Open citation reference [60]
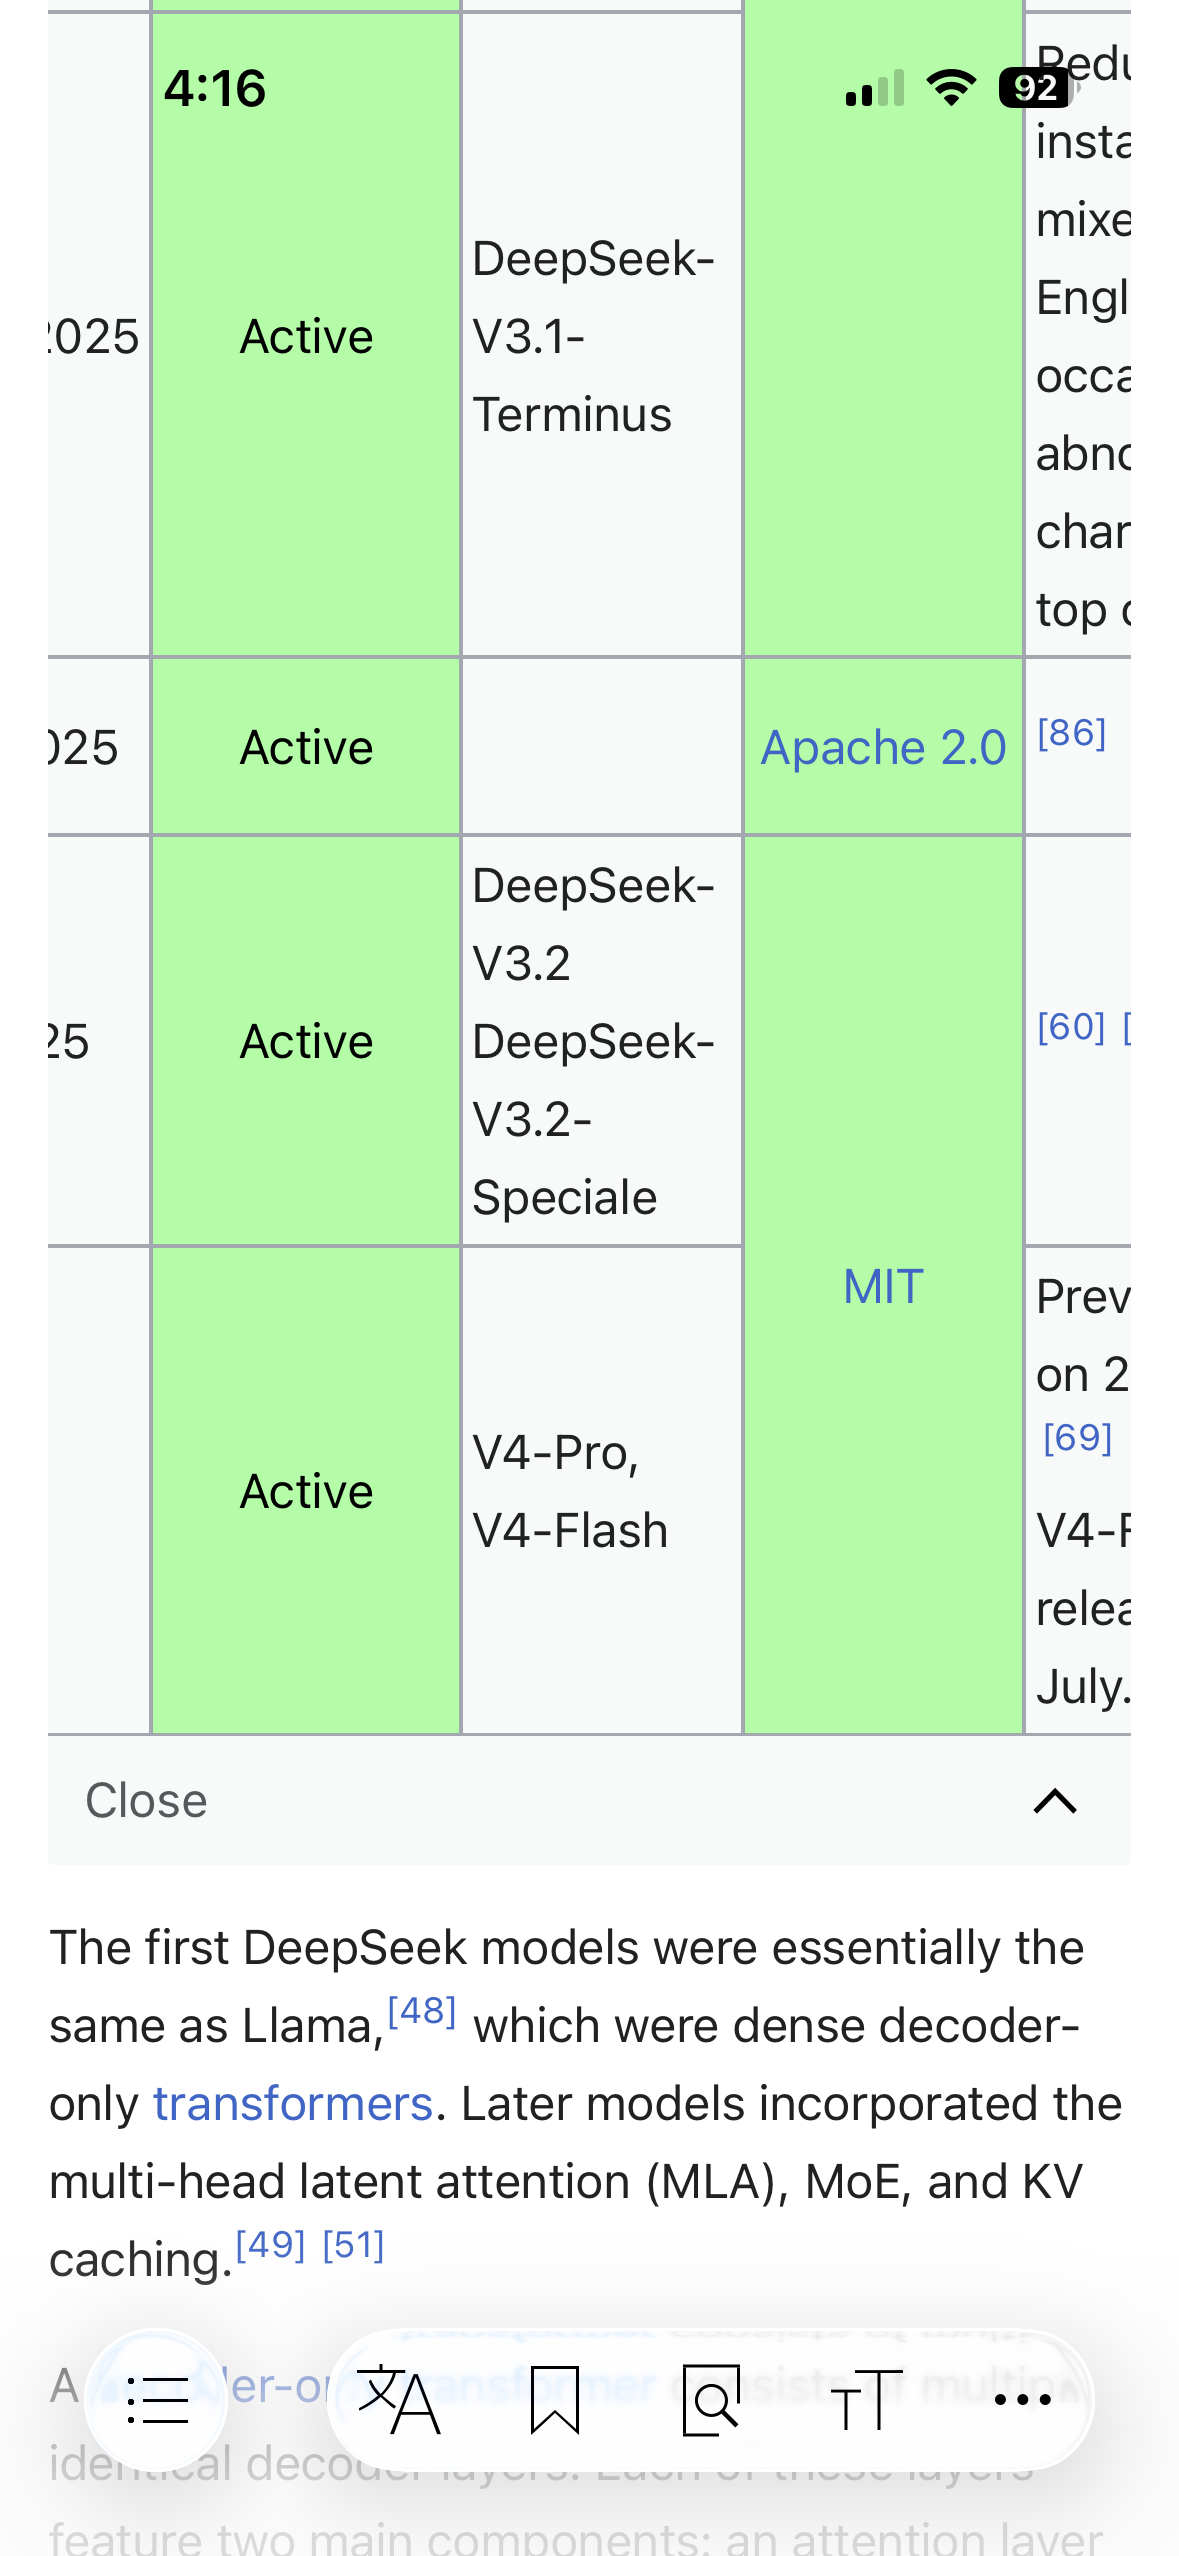The height and width of the screenshot is (2556, 1179). (1071, 1026)
